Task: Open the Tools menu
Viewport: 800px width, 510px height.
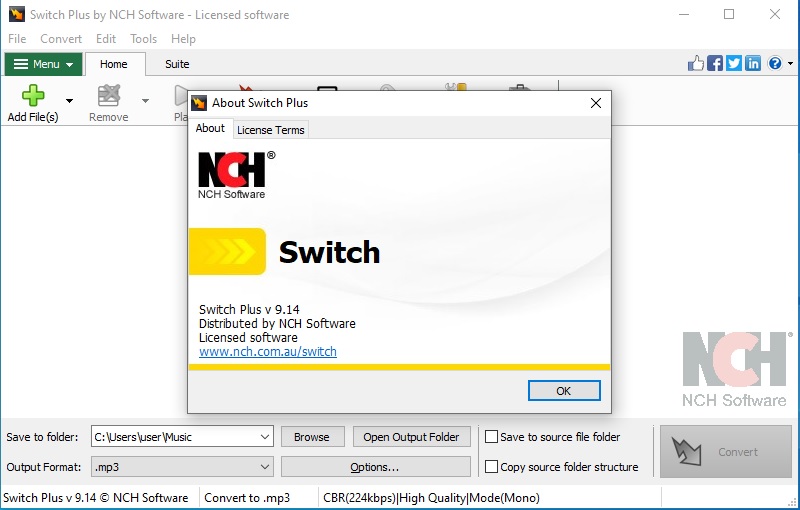Action: tap(143, 39)
